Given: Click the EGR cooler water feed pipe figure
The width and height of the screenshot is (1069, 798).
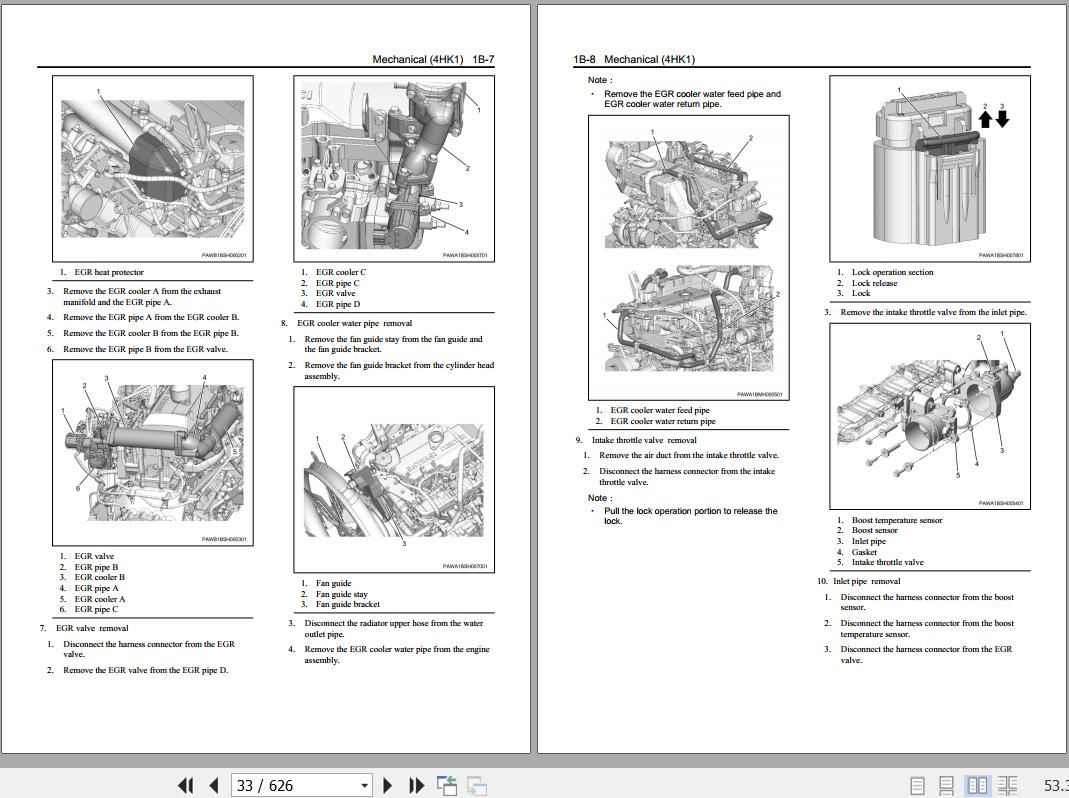Looking at the screenshot, I should [x=689, y=258].
